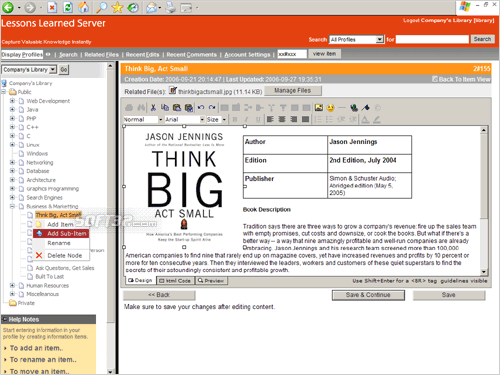This screenshot has height=375, width=500.
Task: Click the browser Stop icon
Action: [52, 7]
